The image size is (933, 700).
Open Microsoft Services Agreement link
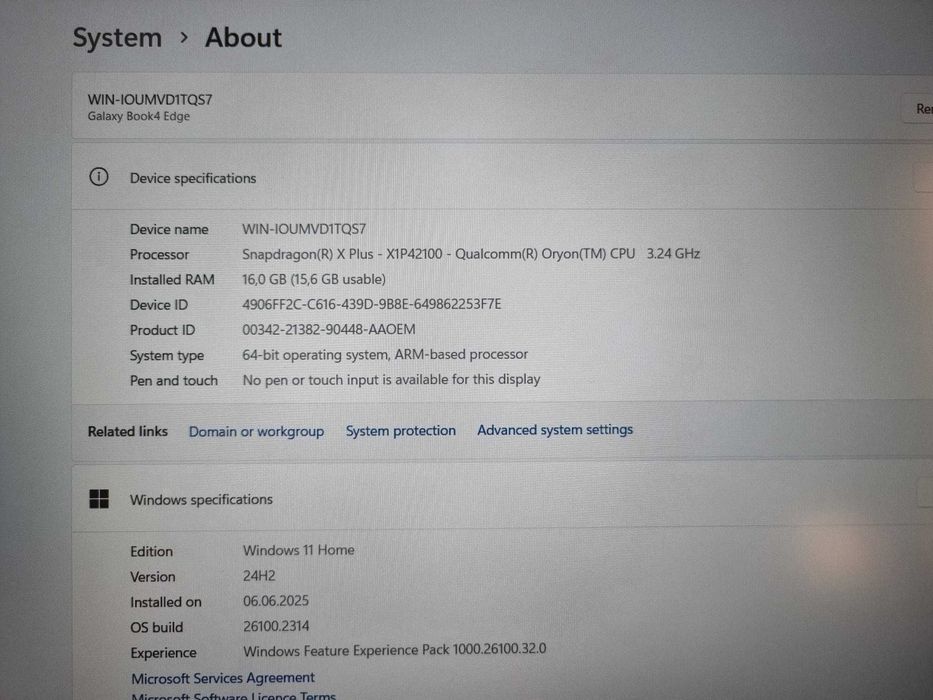[223, 678]
